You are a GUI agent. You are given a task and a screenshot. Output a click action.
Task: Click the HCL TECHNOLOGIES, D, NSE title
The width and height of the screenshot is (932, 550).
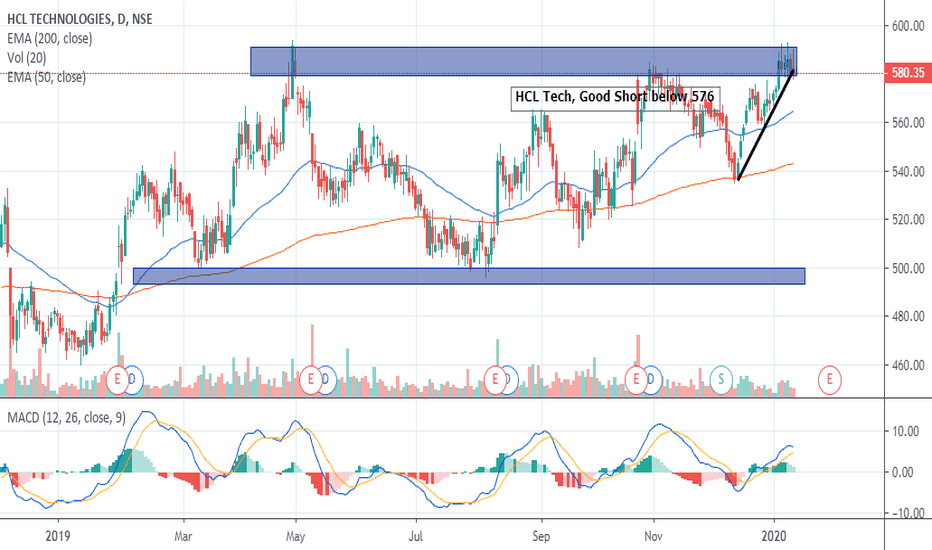coord(80,20)
